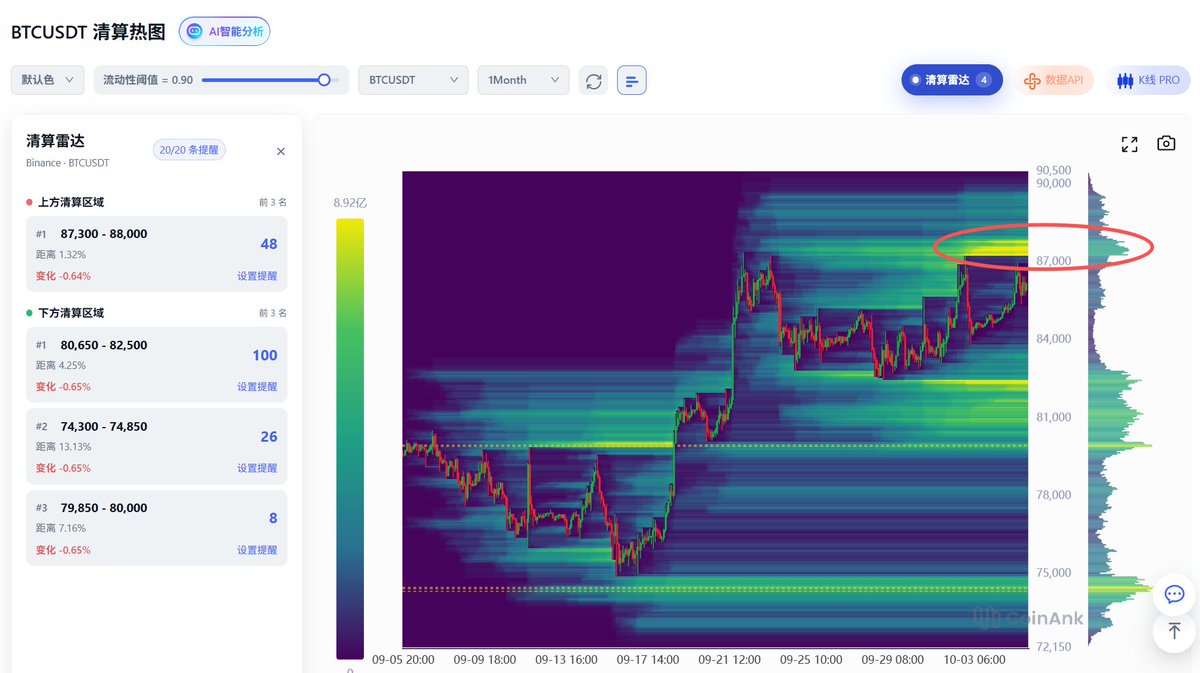Click the 距离 13.13% distance value
This screenshot has width=1200, height=673.
(63, 447)
